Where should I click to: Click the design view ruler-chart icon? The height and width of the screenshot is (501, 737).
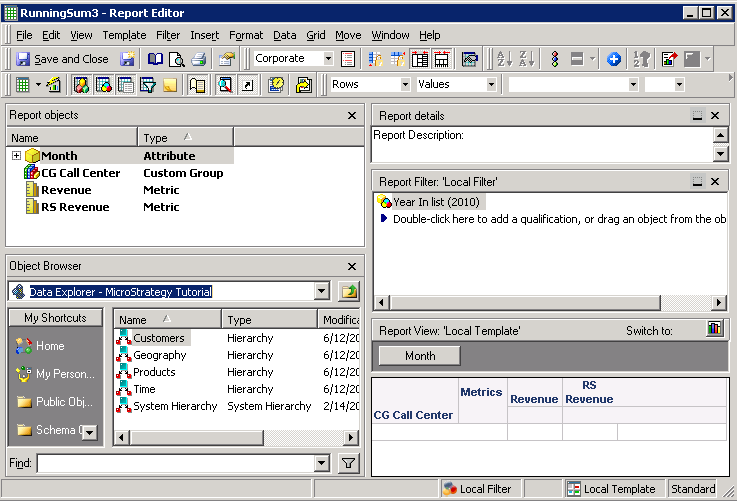point(54,85)
